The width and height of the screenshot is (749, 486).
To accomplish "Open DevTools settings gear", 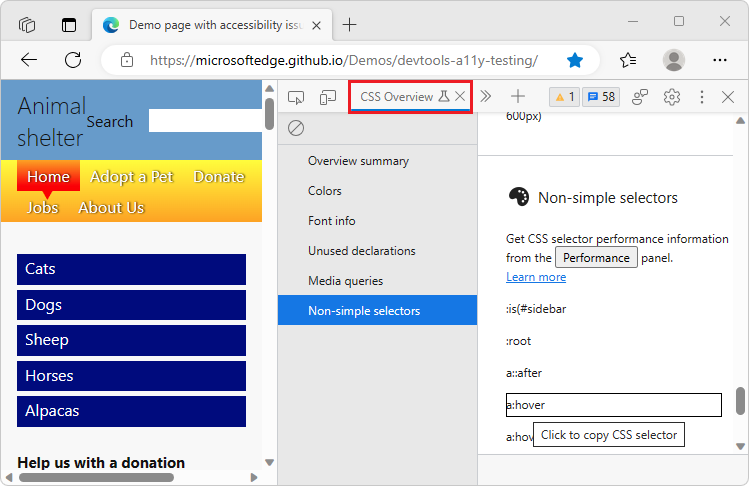I will (672, 97).
